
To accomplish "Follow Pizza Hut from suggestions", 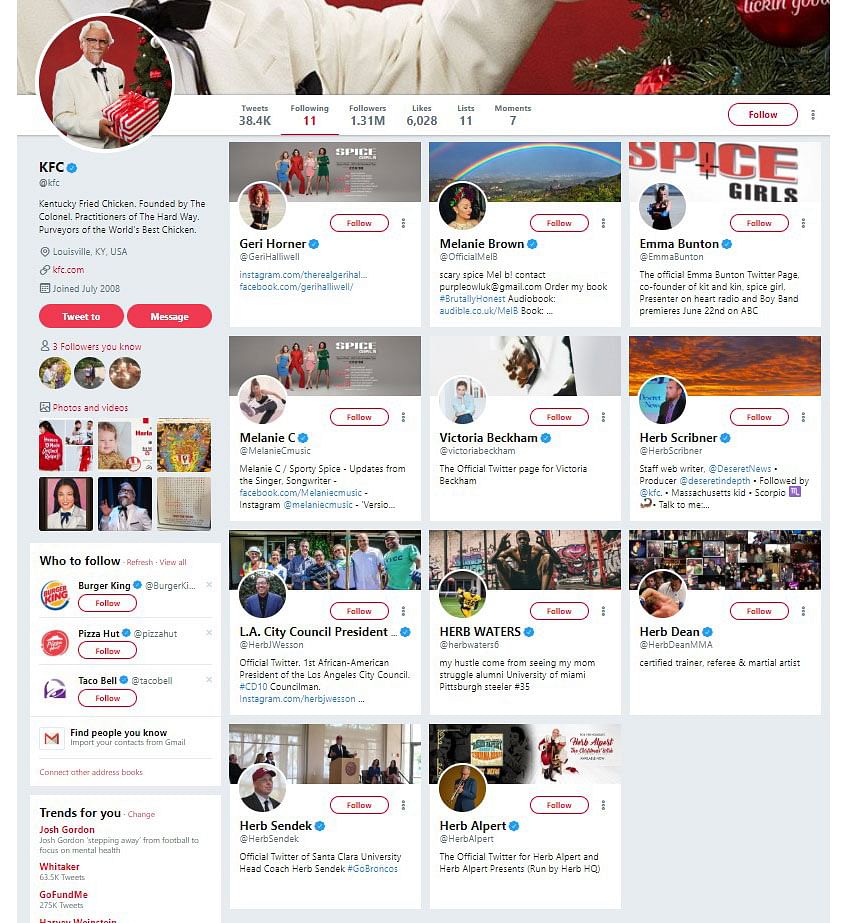I will click(x=108, y=651).
